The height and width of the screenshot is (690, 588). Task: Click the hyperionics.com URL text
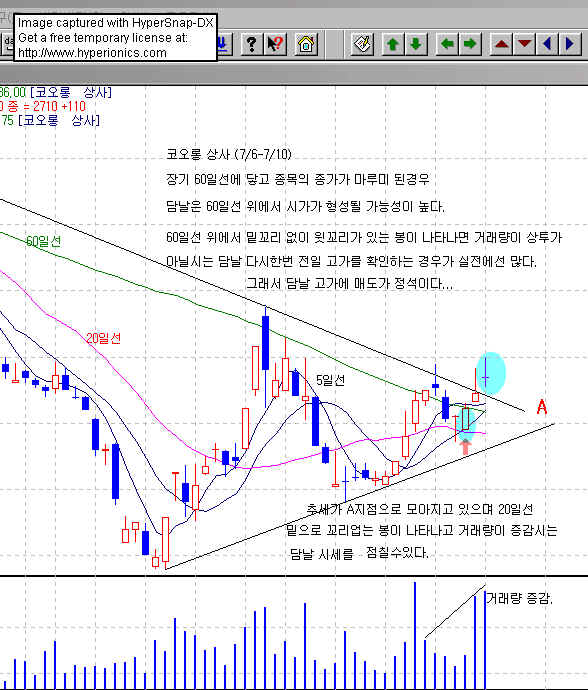click(x=92, y=53)
